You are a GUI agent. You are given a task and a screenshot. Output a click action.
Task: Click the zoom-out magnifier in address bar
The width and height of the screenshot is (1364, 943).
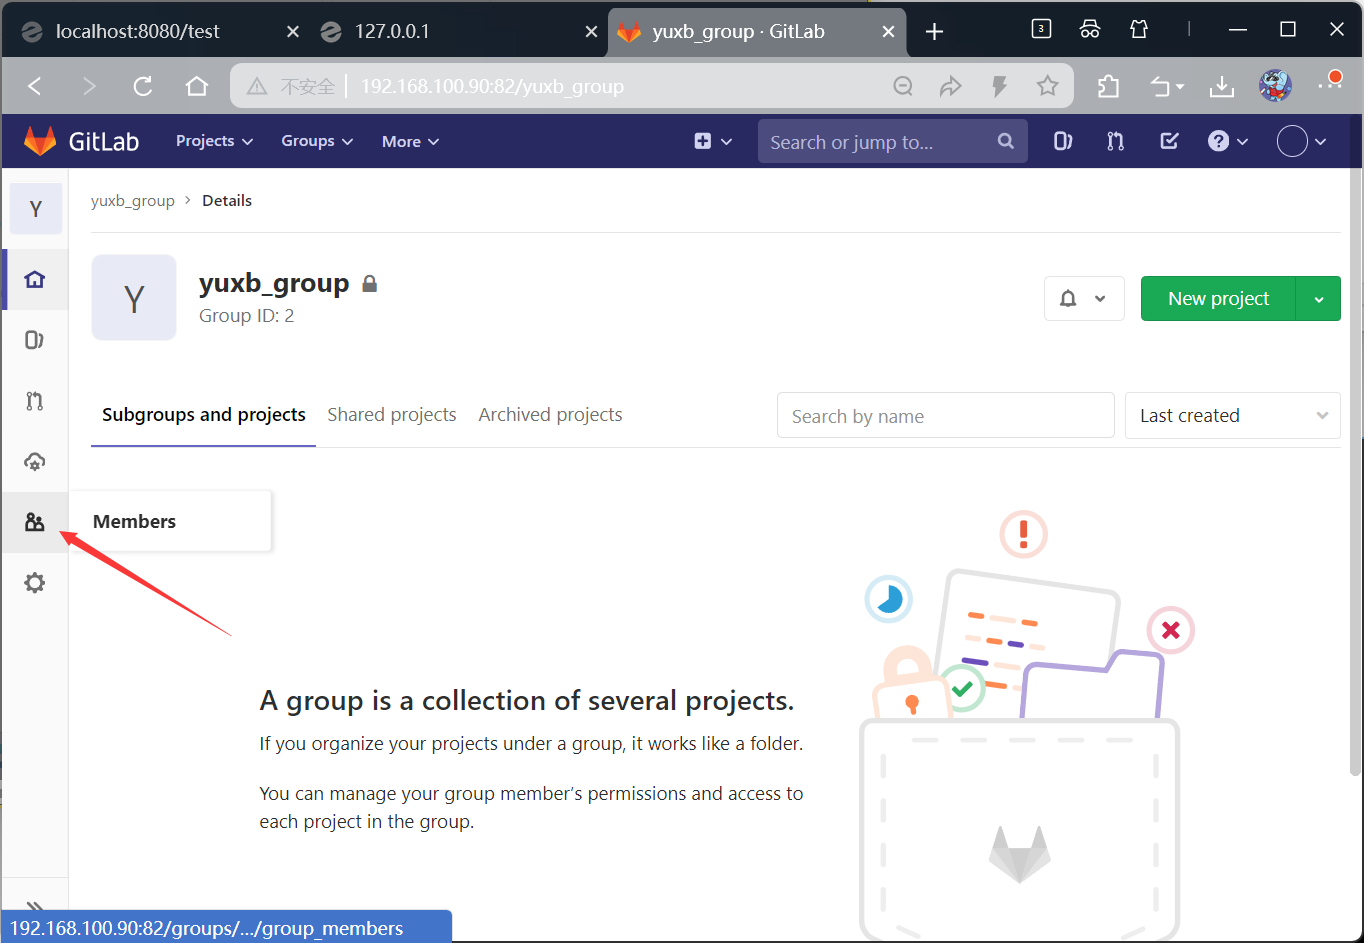tap(903, 86)
